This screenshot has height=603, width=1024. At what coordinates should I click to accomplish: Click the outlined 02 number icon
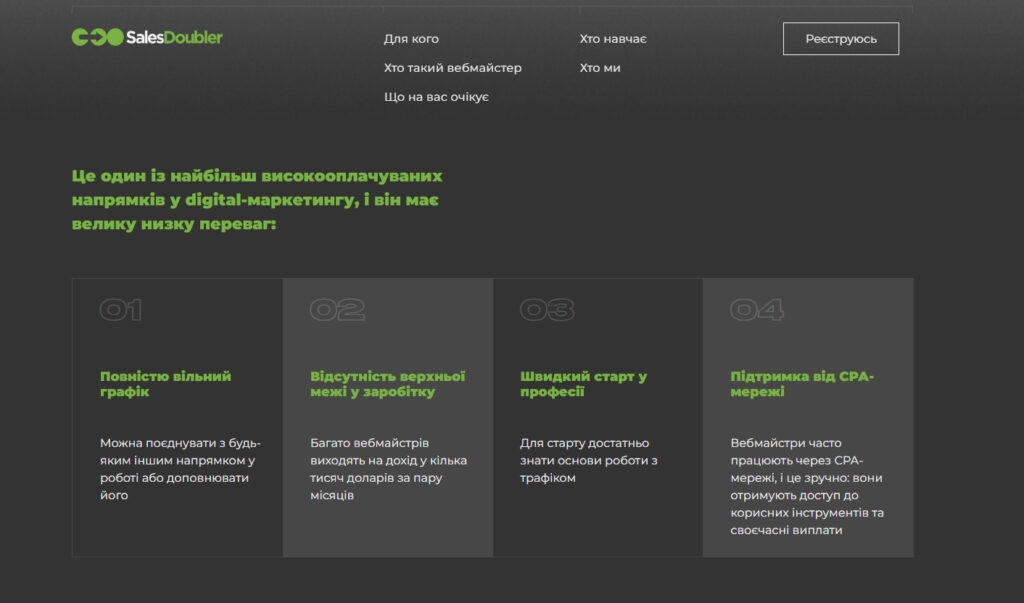pos(337,310)
